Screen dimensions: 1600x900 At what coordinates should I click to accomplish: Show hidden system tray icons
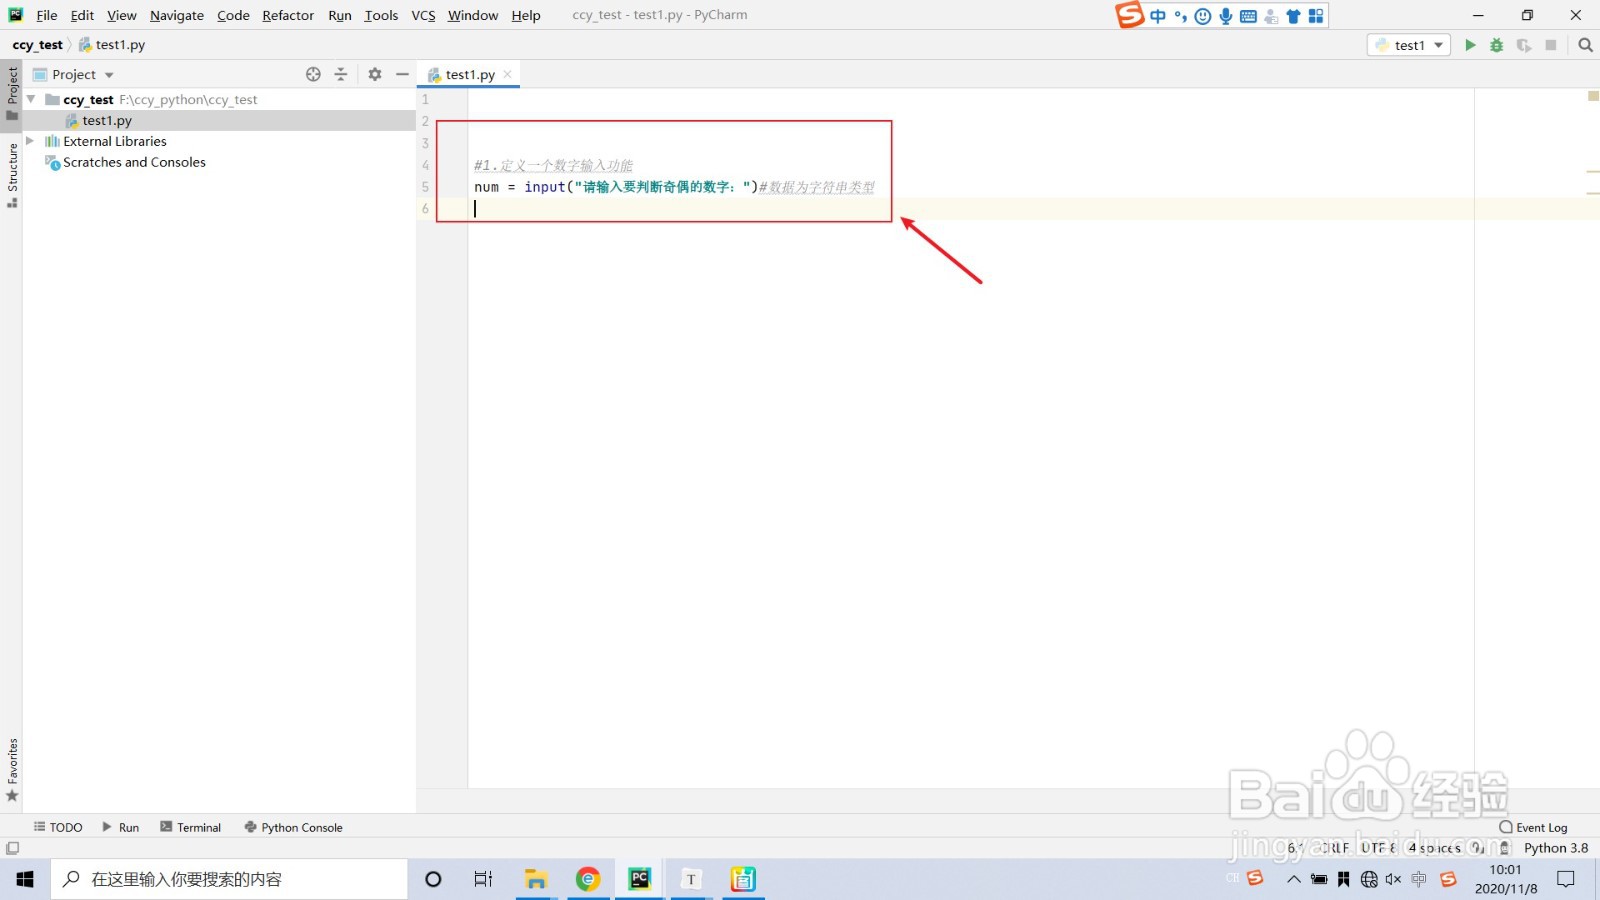tap(1293, 880)
